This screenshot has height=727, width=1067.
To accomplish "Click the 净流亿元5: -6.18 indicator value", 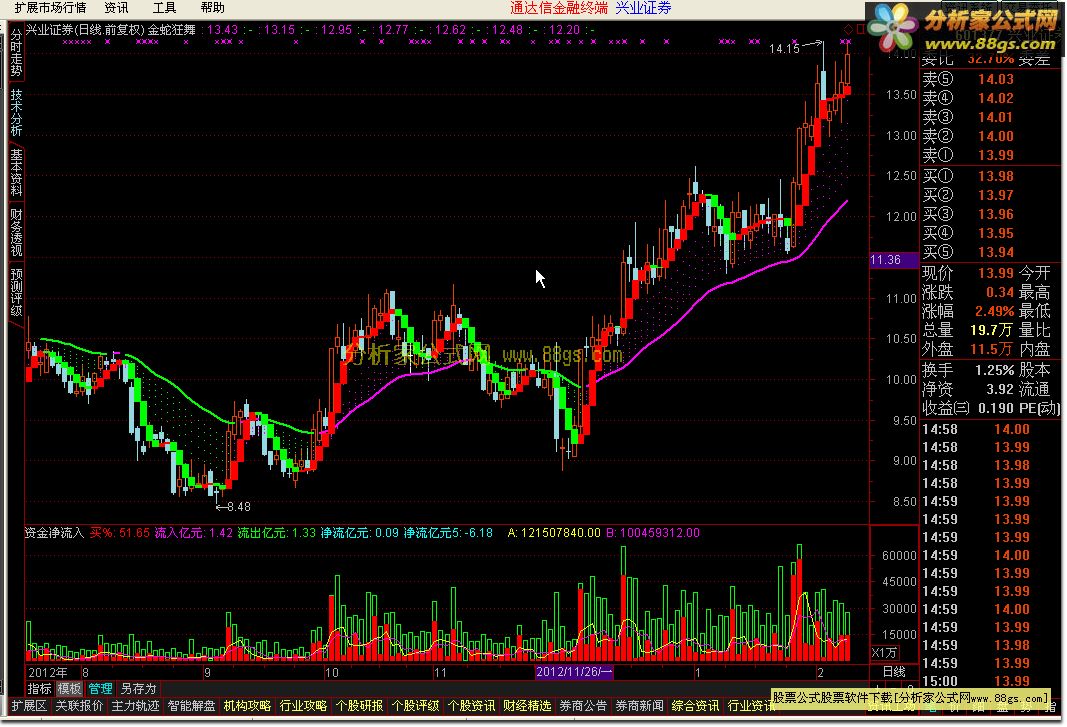I will pyautogui.click(x=448, y=532).
